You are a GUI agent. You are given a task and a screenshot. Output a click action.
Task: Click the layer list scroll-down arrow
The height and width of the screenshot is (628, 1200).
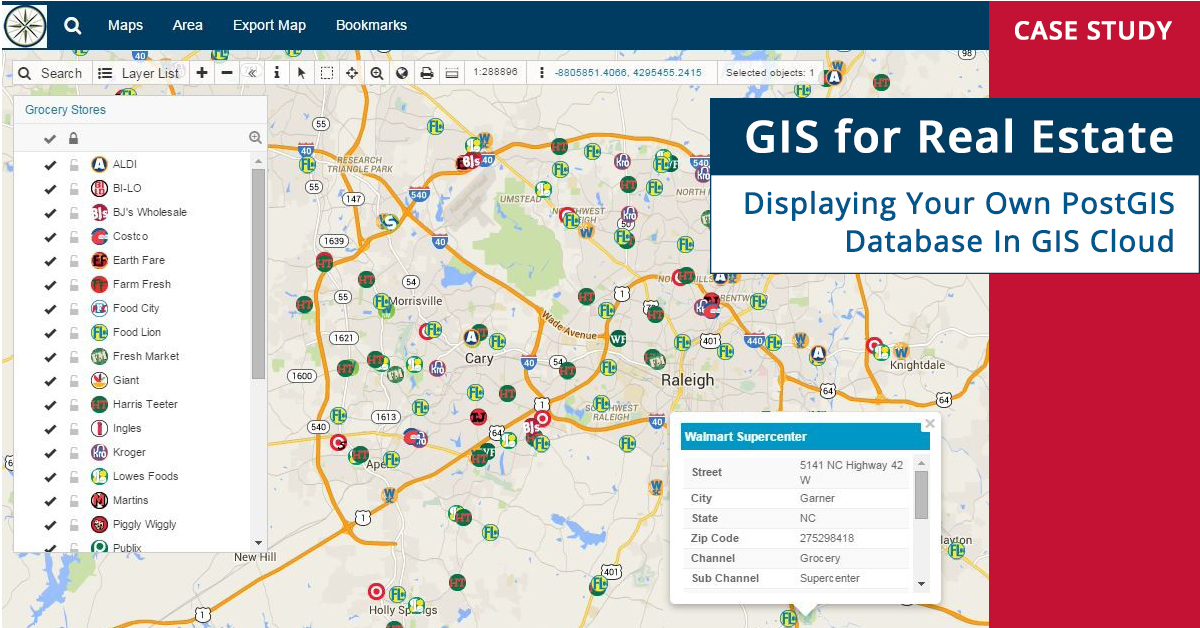click(259, 543)
